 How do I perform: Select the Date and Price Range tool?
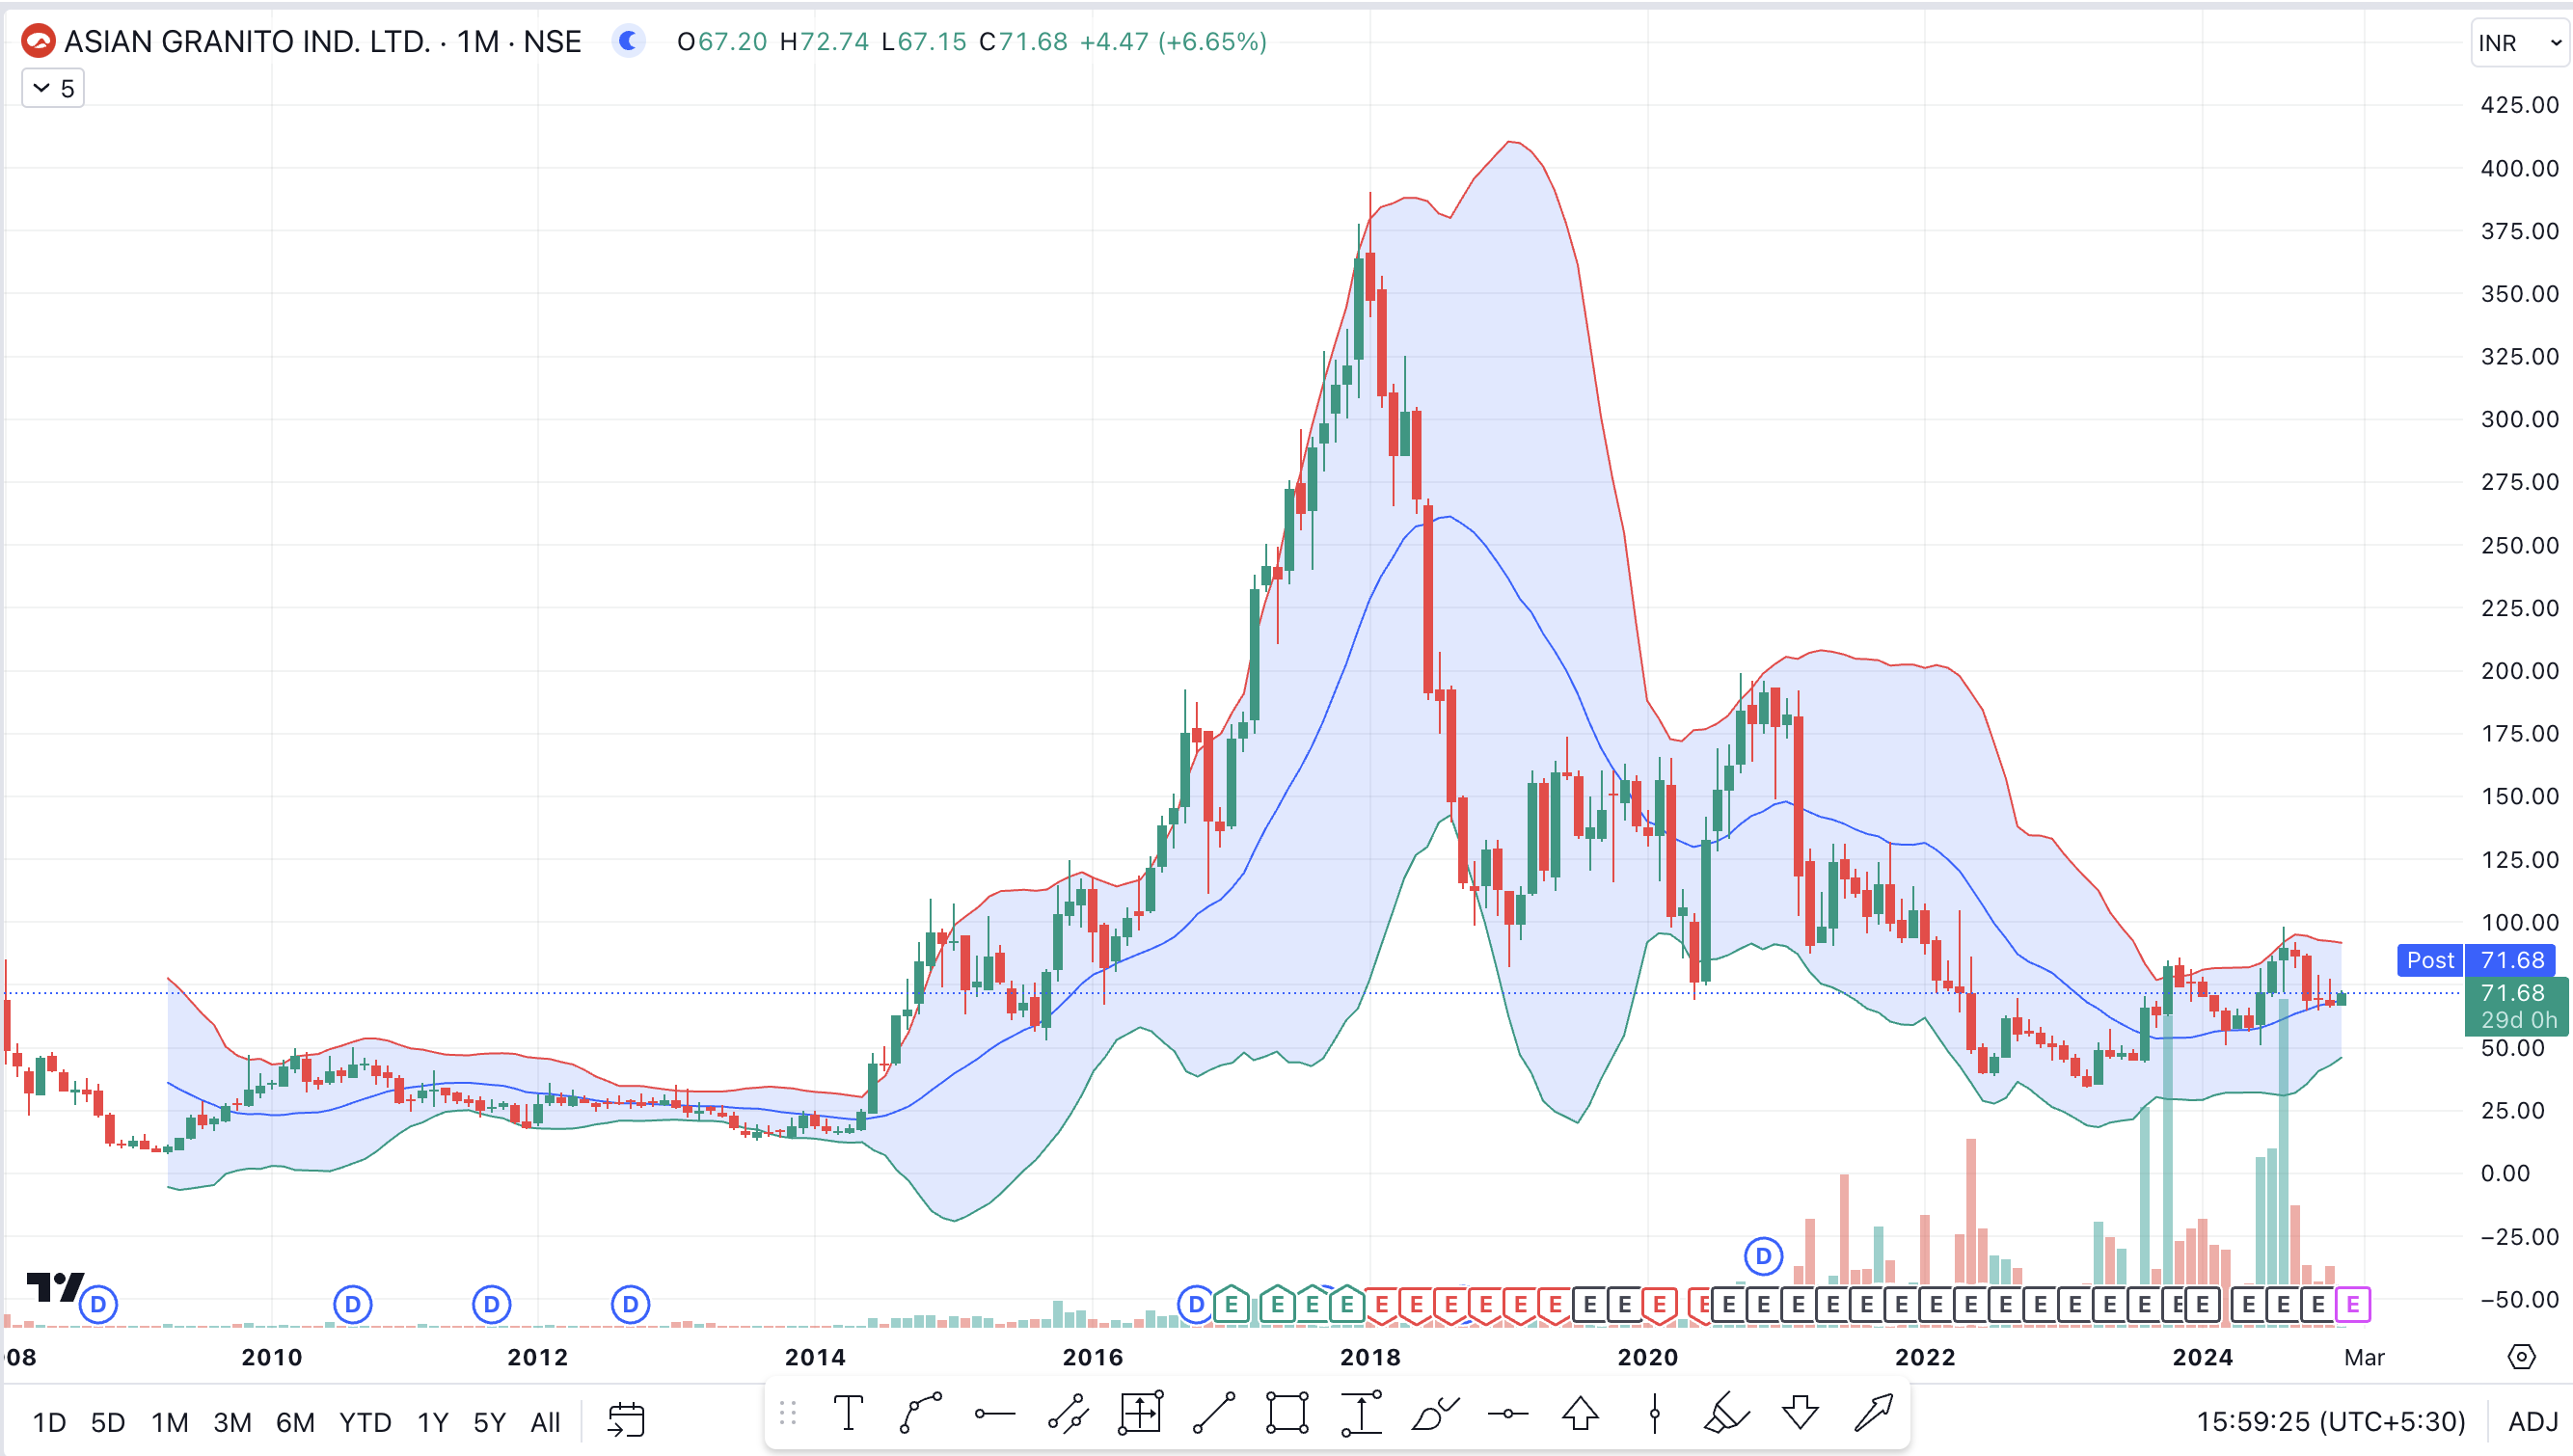1141,1413
